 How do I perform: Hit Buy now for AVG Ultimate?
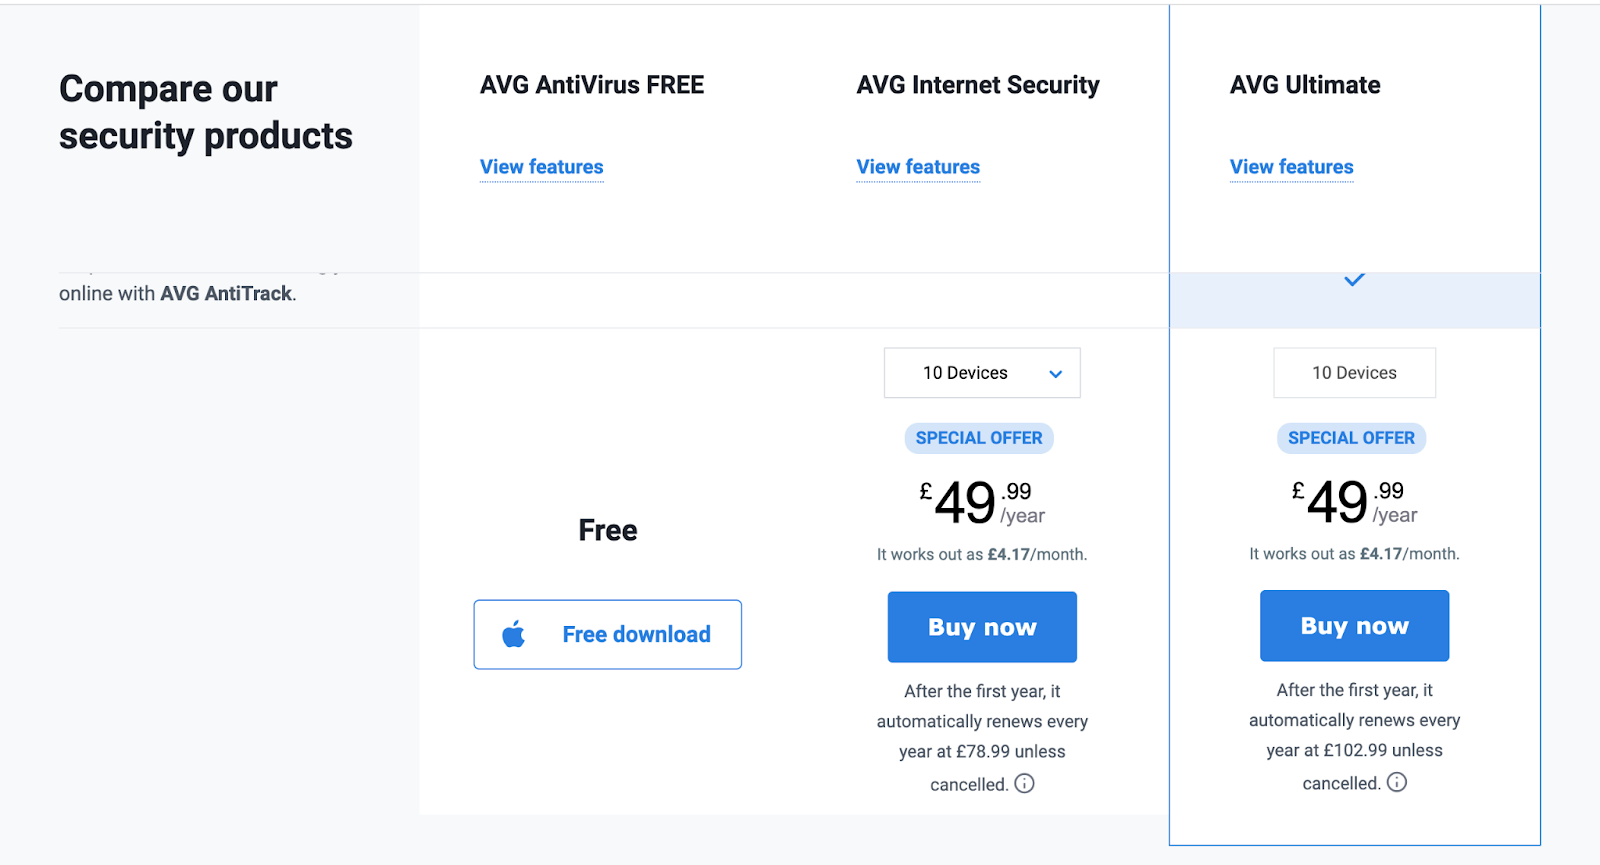click(x=1354, y=626)
